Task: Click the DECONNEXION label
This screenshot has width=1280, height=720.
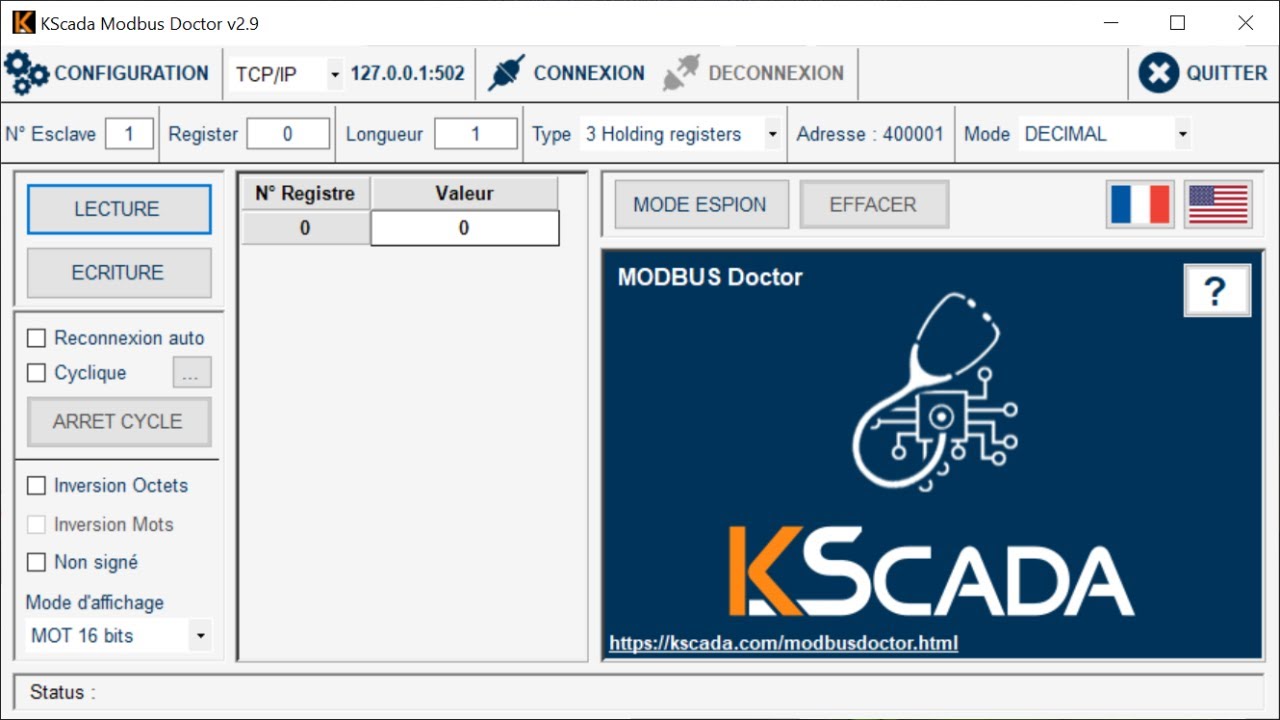Action: click(776, 73)
